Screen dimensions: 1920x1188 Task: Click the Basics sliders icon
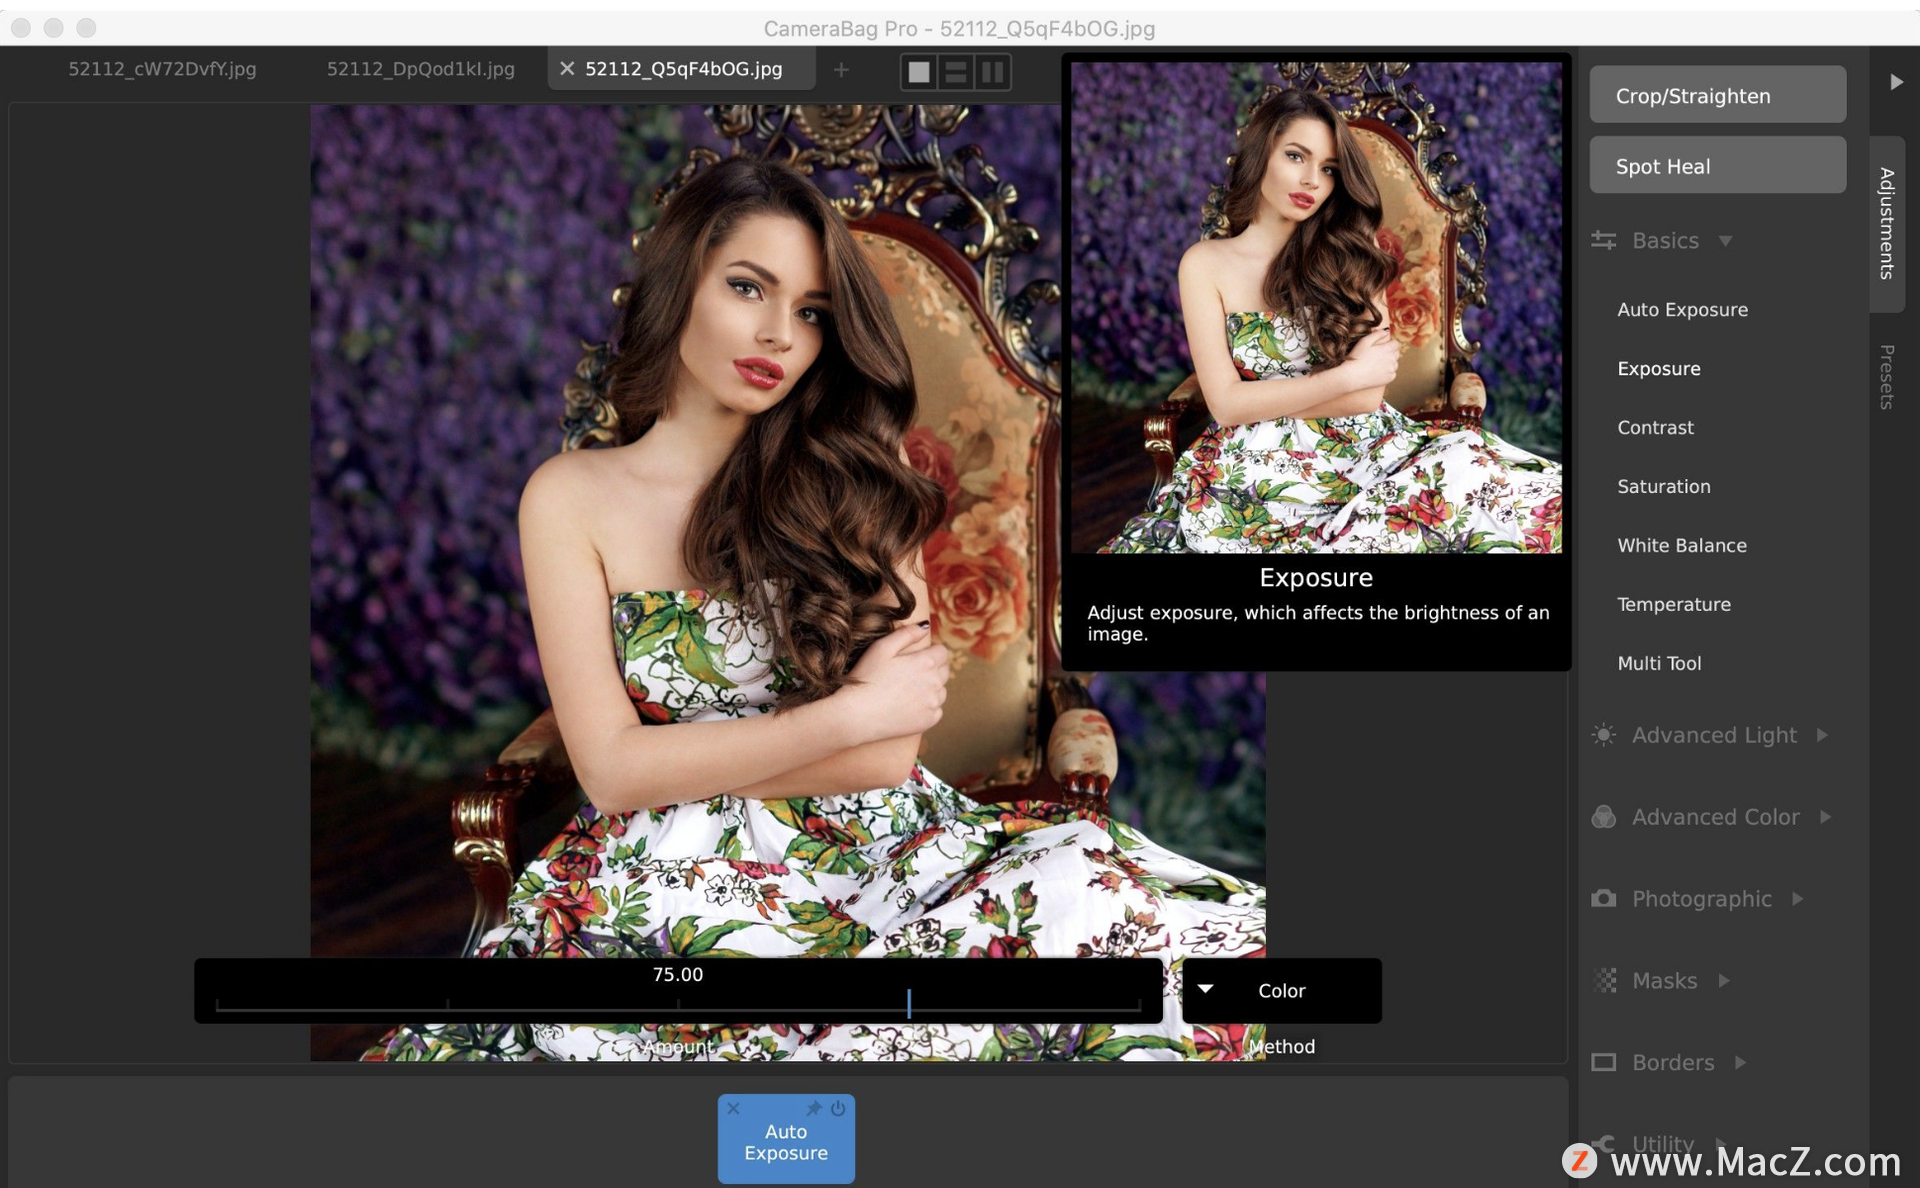(1603, 240)
